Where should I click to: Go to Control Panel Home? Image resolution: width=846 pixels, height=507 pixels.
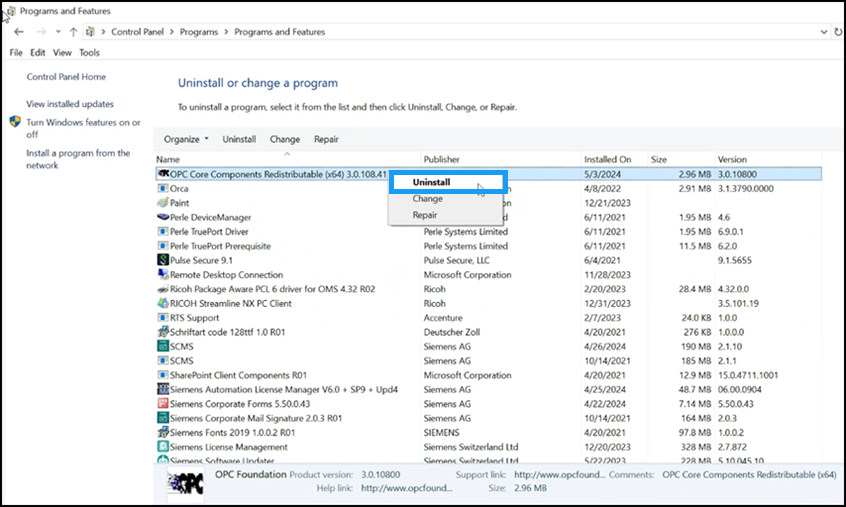[66, 77]
